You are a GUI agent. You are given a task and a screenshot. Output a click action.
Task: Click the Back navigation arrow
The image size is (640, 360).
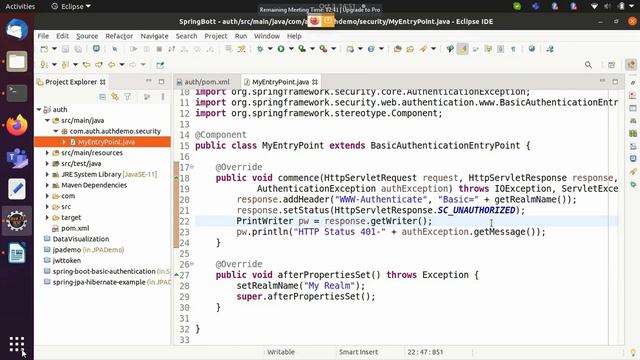coord(111,64)
